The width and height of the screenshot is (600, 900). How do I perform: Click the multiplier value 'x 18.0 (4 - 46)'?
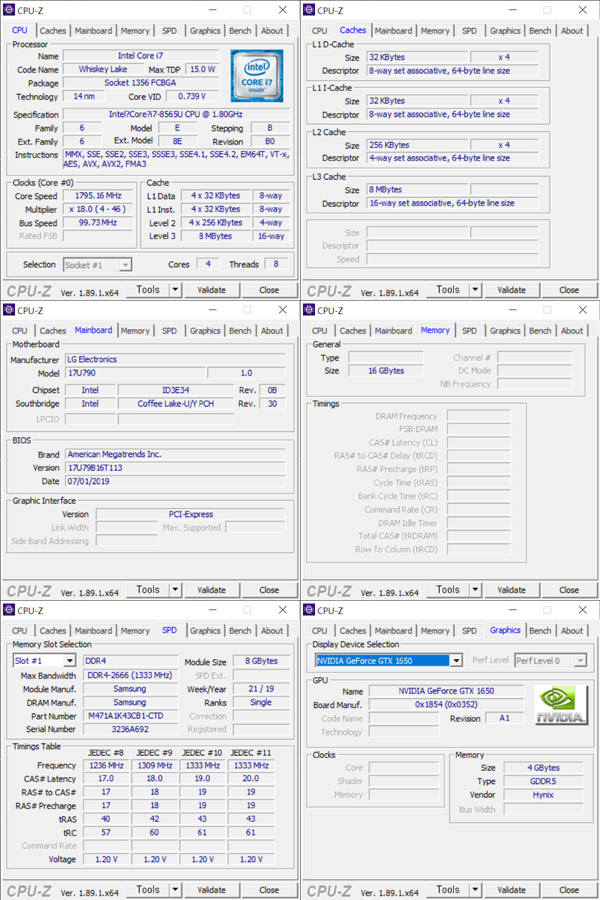pyautogui.click(x=98, y=210)
